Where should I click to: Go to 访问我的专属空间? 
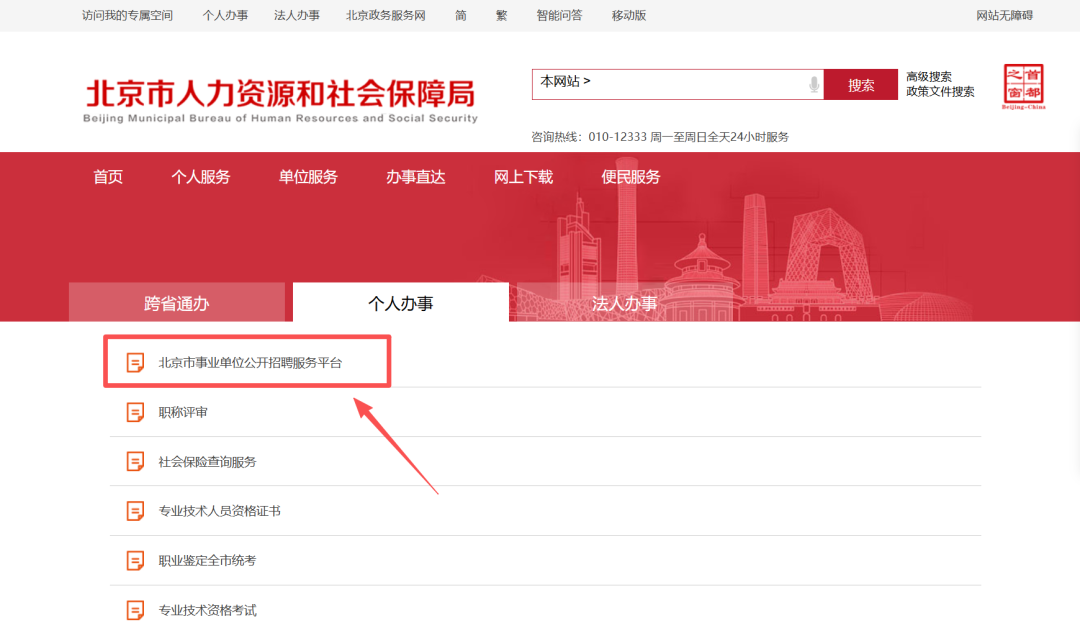[x=127, y=15]
